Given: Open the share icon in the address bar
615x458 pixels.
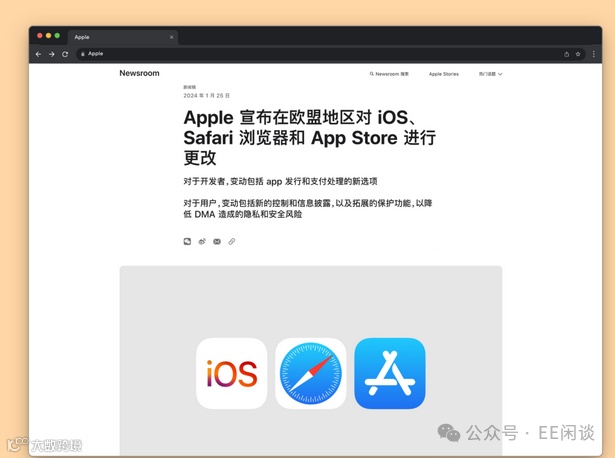Looking at the screenshot, I should pyautogui.click(x=566, y=54).
